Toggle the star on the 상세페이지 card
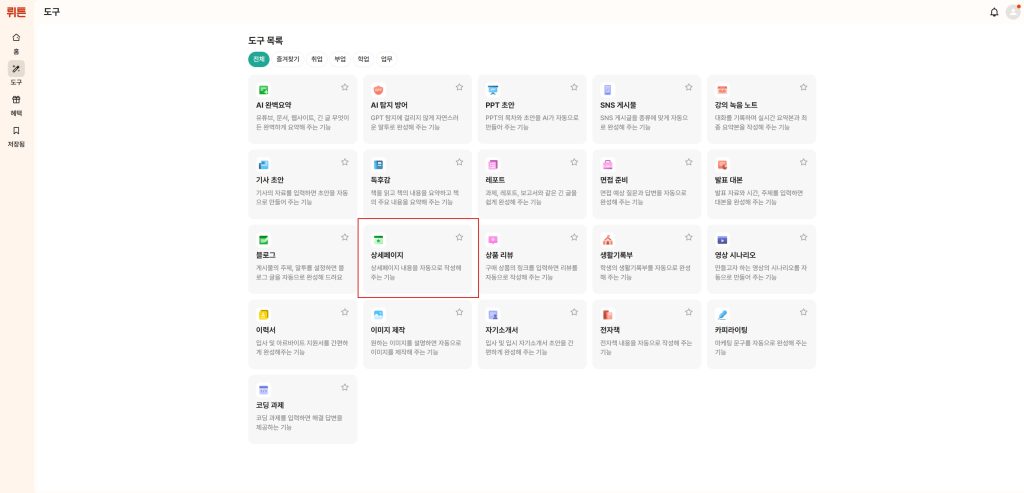1024x493 pixels. click(x=459, y=238)
